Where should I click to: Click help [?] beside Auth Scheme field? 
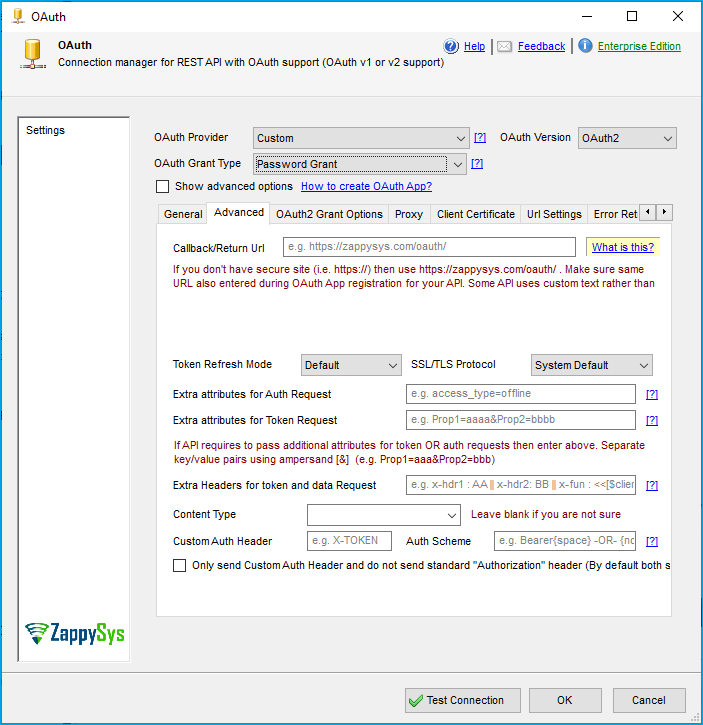[652, 541]
